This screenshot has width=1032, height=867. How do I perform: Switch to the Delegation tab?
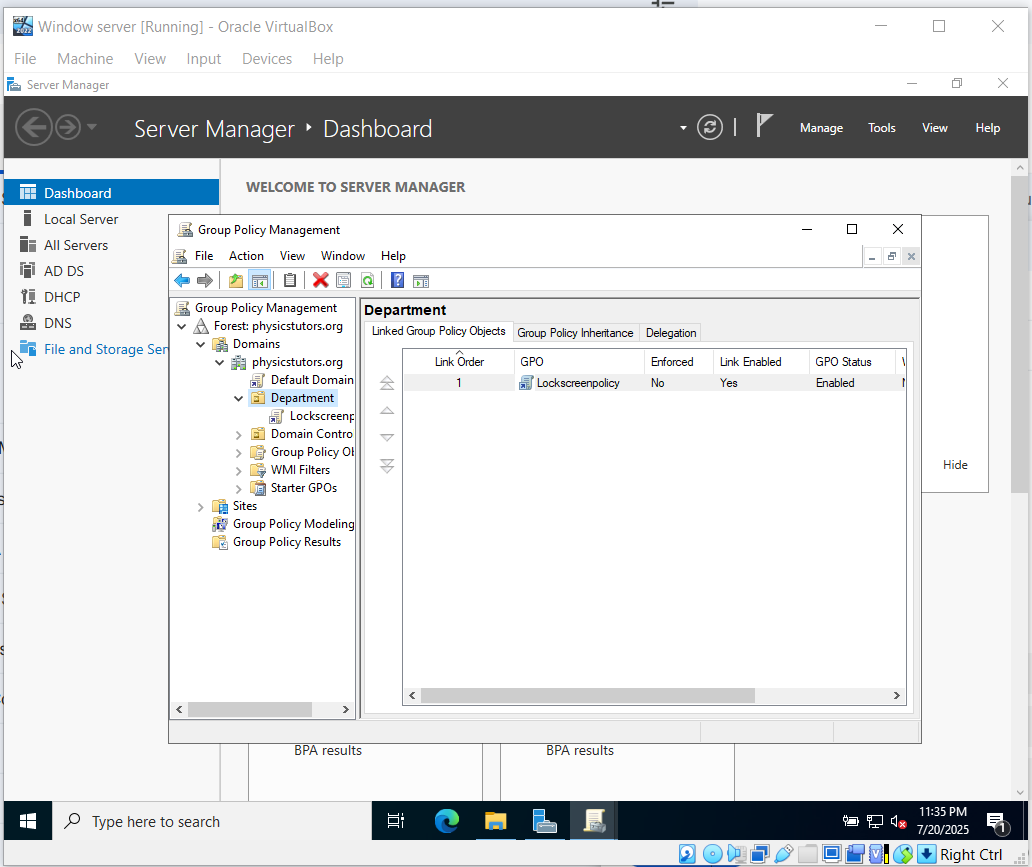coord(671,332)
